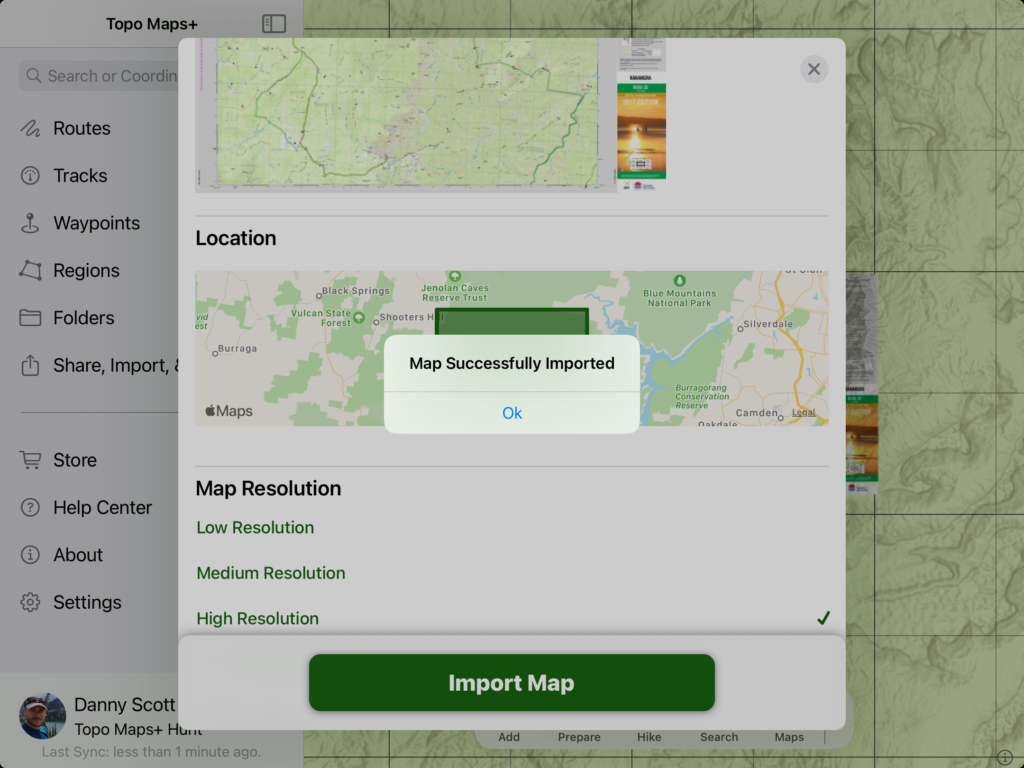
Task: Switch to the Maps tab
Action: 789,737
